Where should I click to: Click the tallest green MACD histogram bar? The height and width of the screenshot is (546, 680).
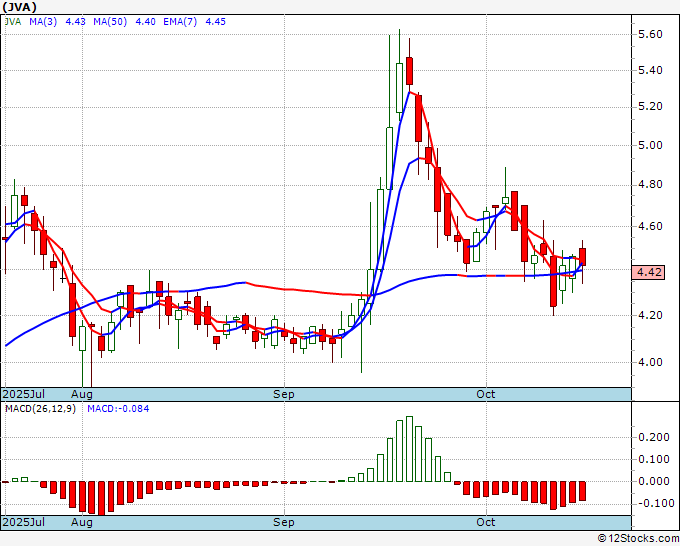409,449
